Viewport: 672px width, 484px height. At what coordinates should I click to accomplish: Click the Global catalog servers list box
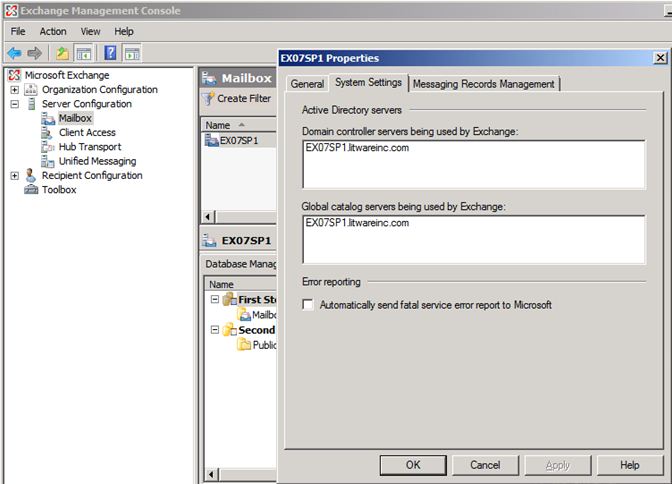[474, 240]
